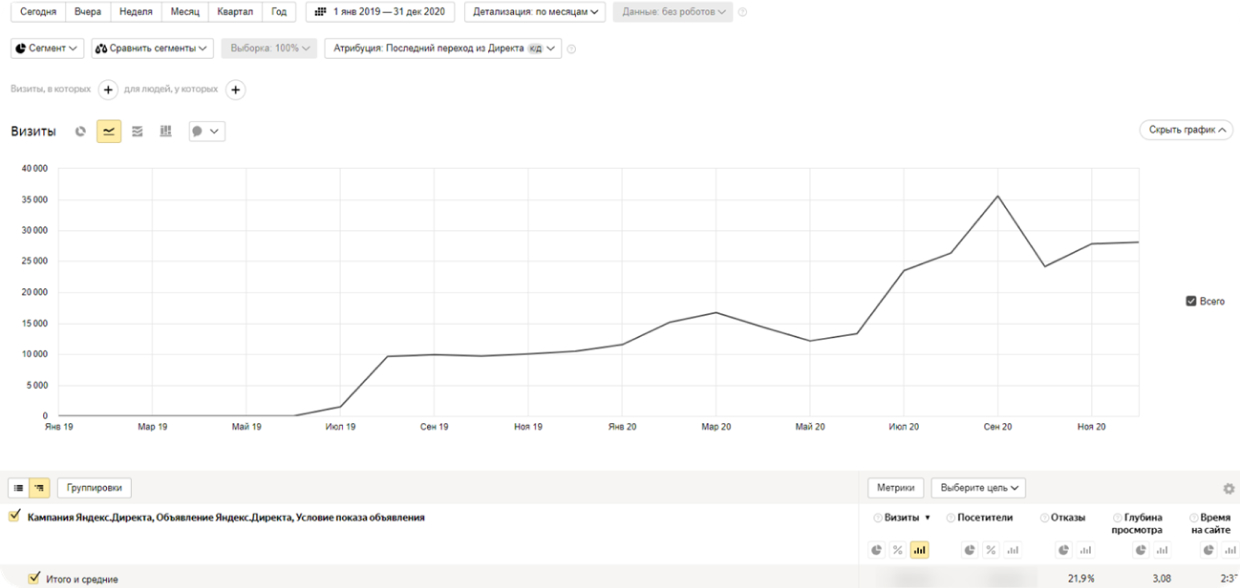Show Визиты column as pie chart
The image size is (1240, 588).
click(x=877, y=550)
